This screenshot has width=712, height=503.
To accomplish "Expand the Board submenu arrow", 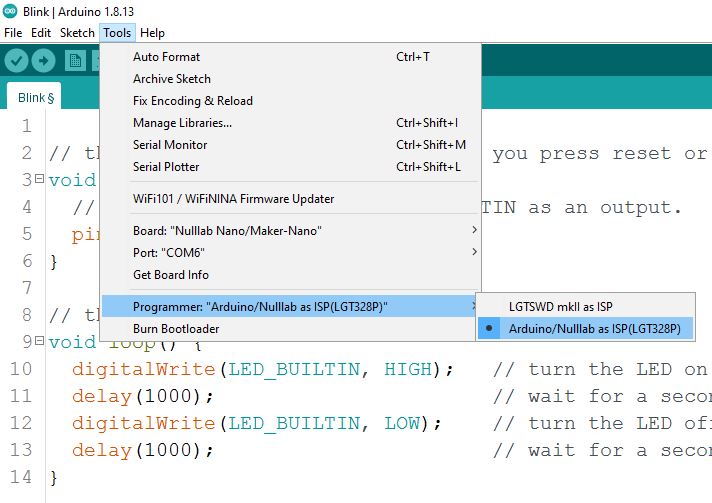I will [474, 231].
